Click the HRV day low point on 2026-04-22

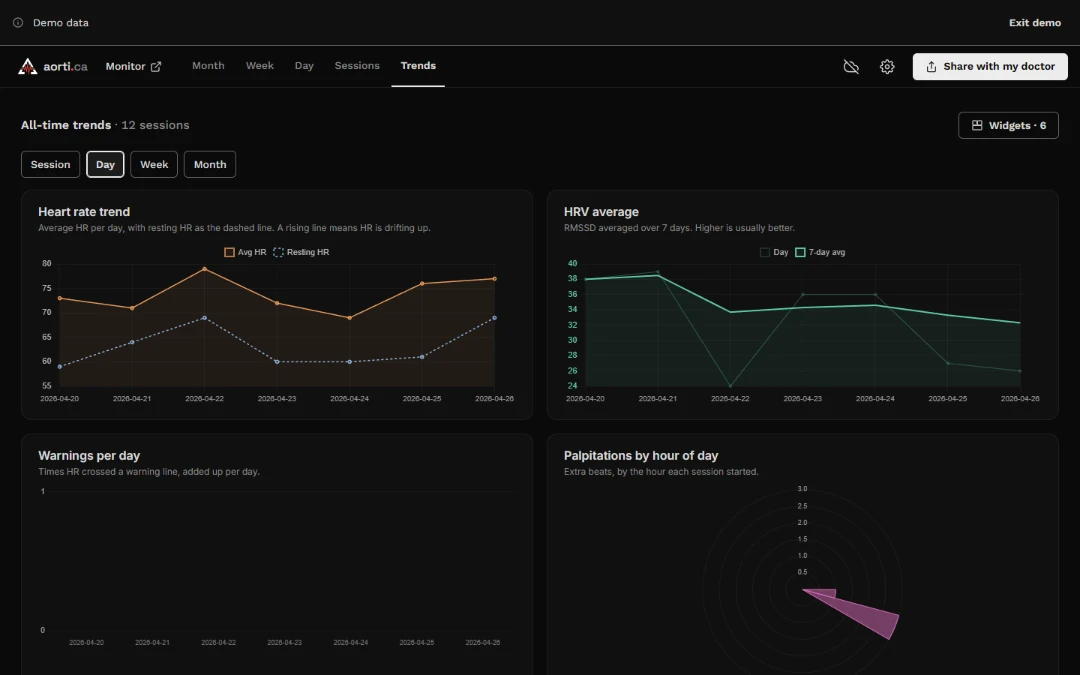pos(730,386)
